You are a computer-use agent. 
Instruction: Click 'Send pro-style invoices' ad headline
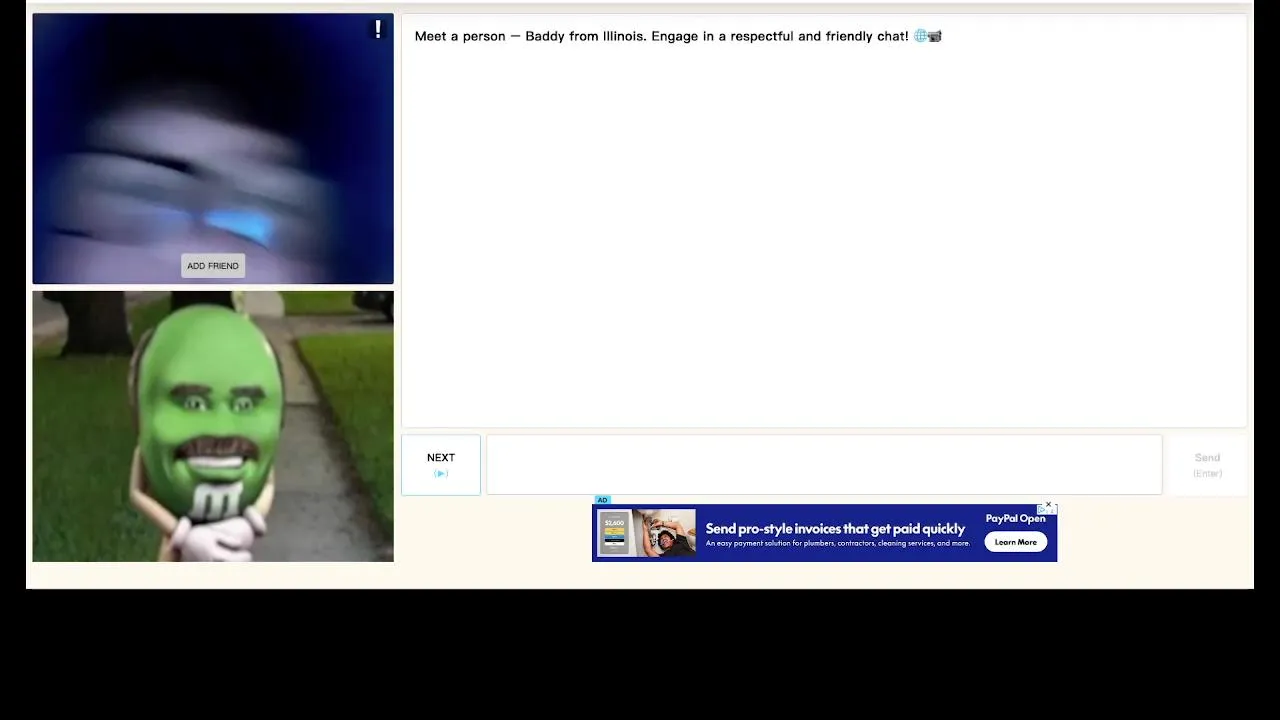pyautogui.click(x=835, y=529)
